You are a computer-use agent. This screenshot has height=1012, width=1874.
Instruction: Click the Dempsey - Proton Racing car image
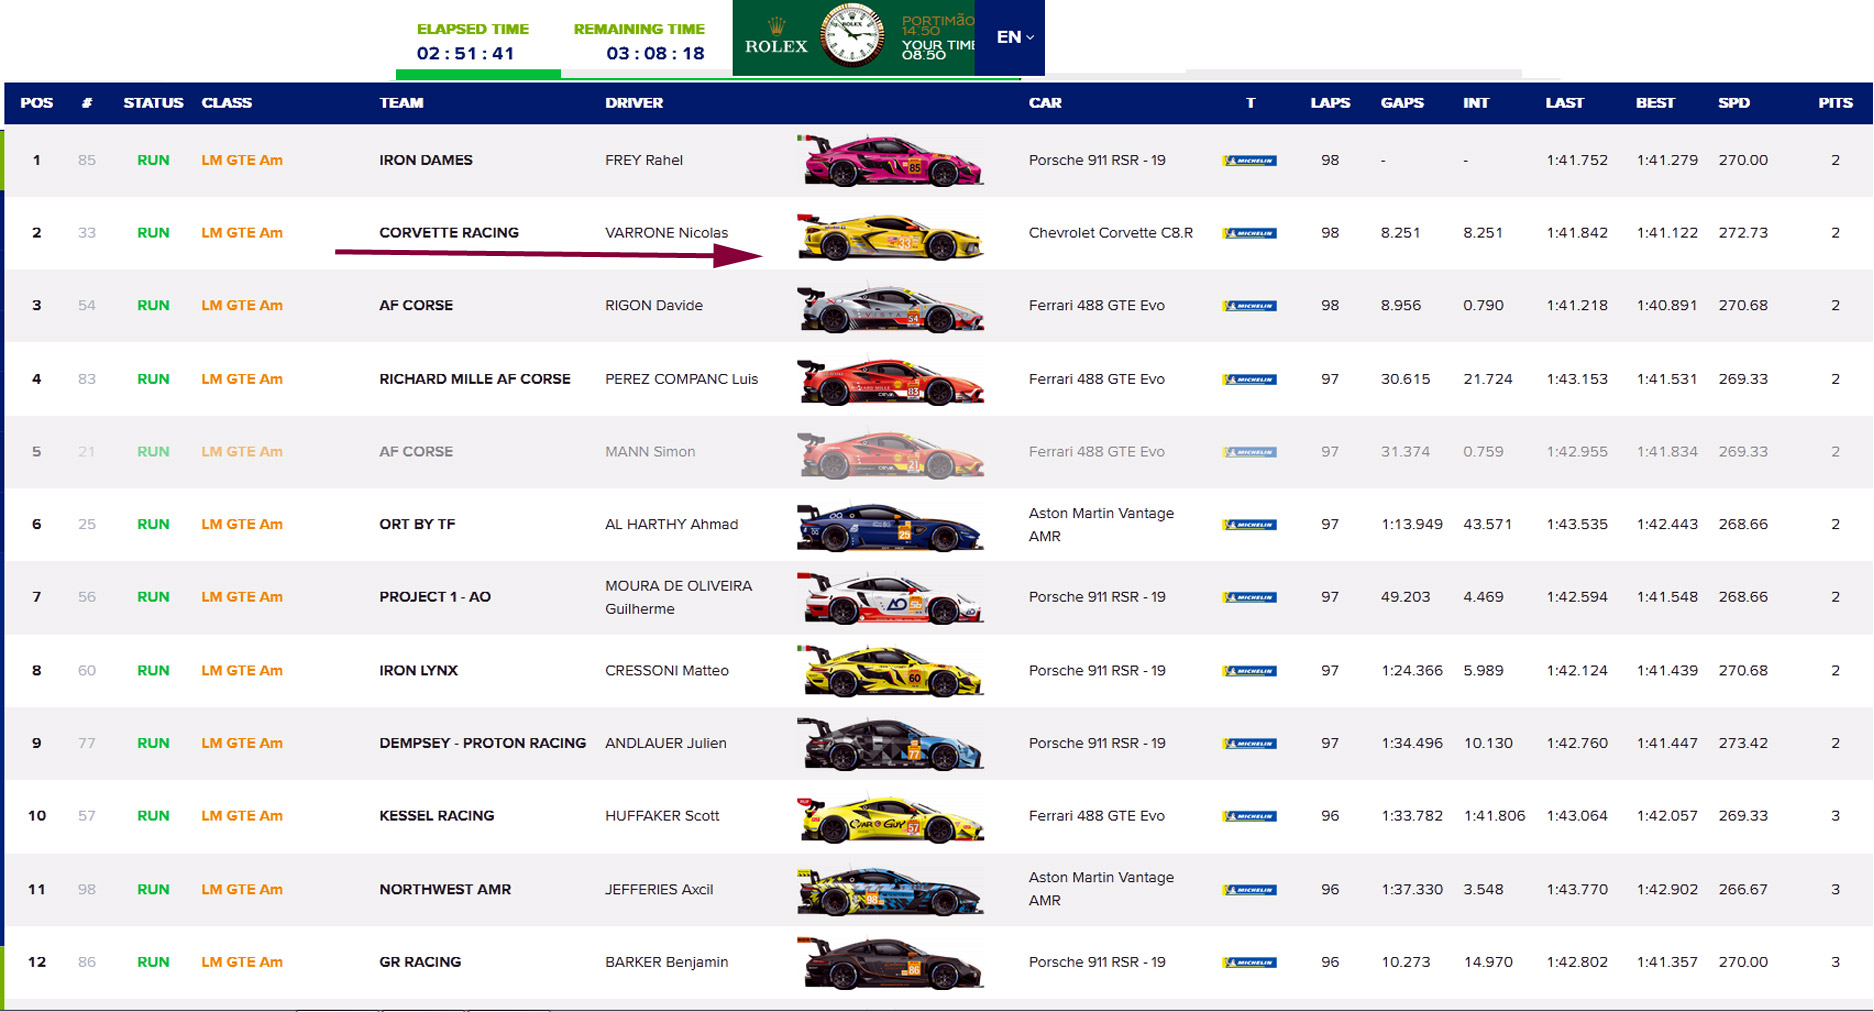click(891, 744)
